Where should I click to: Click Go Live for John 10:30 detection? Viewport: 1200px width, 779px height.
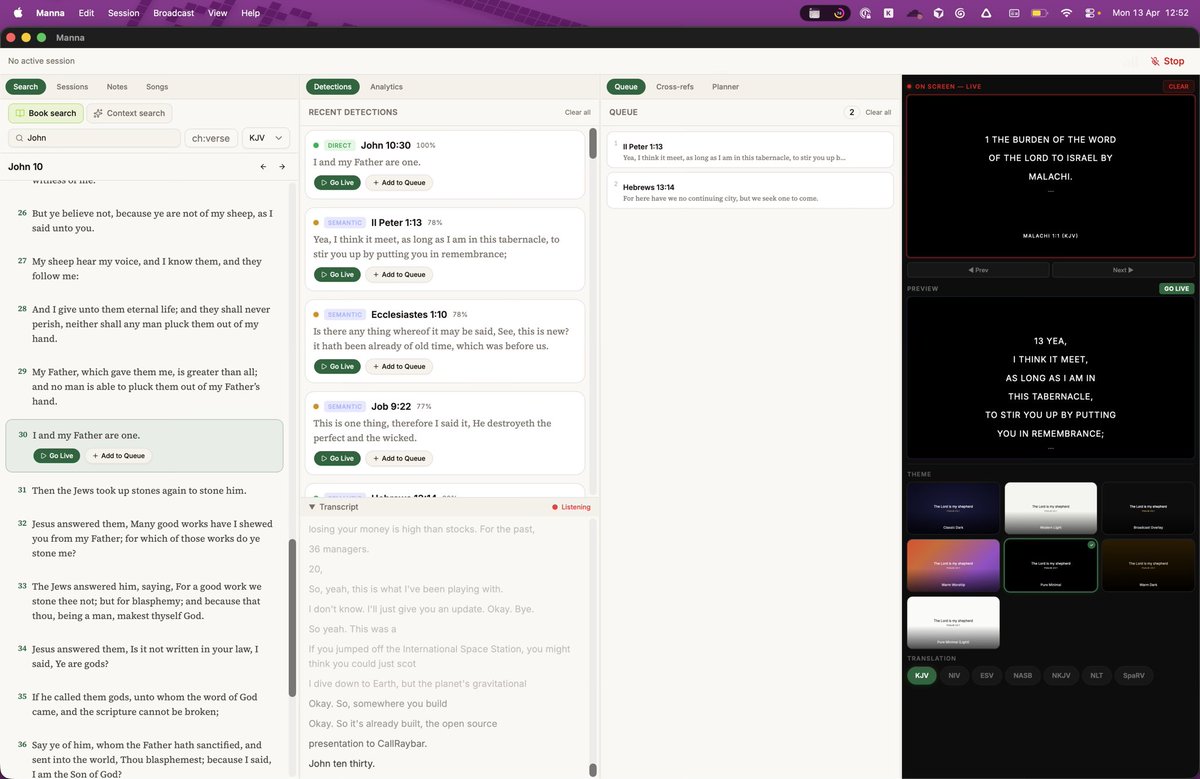tap(337, 182)
